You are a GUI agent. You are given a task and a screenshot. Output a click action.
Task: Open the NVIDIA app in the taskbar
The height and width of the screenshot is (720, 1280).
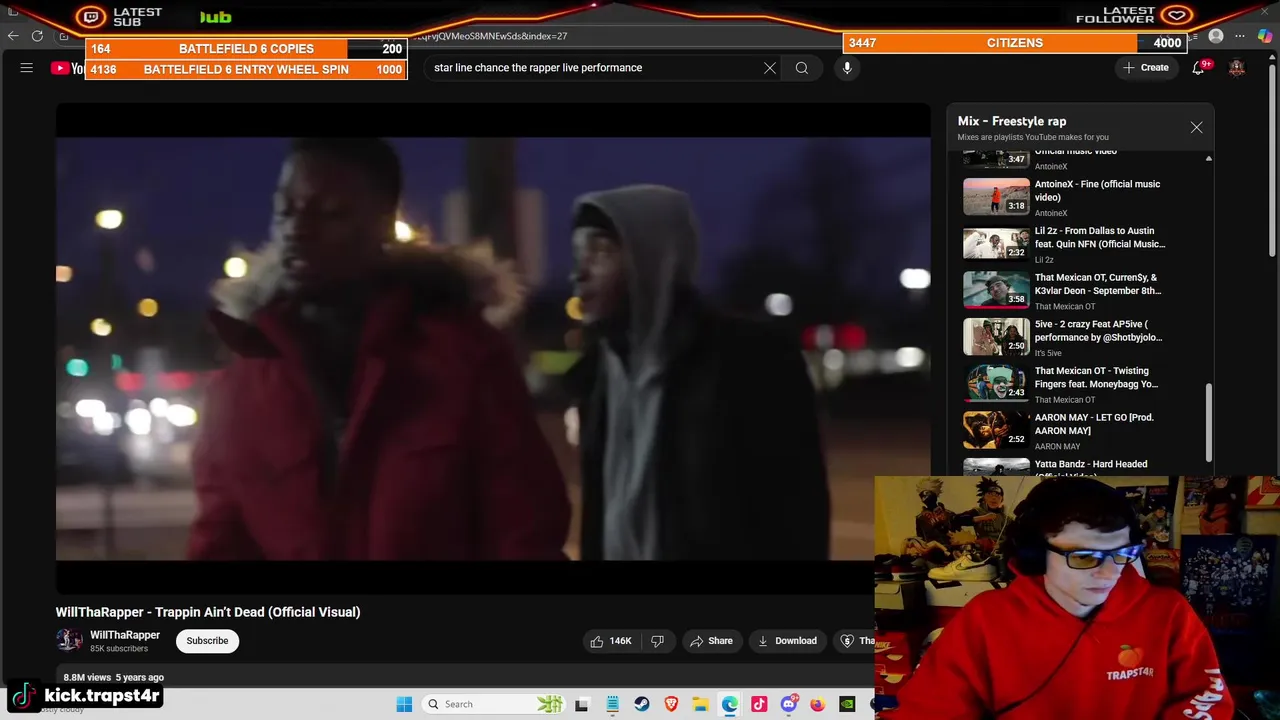coord(847,704)
